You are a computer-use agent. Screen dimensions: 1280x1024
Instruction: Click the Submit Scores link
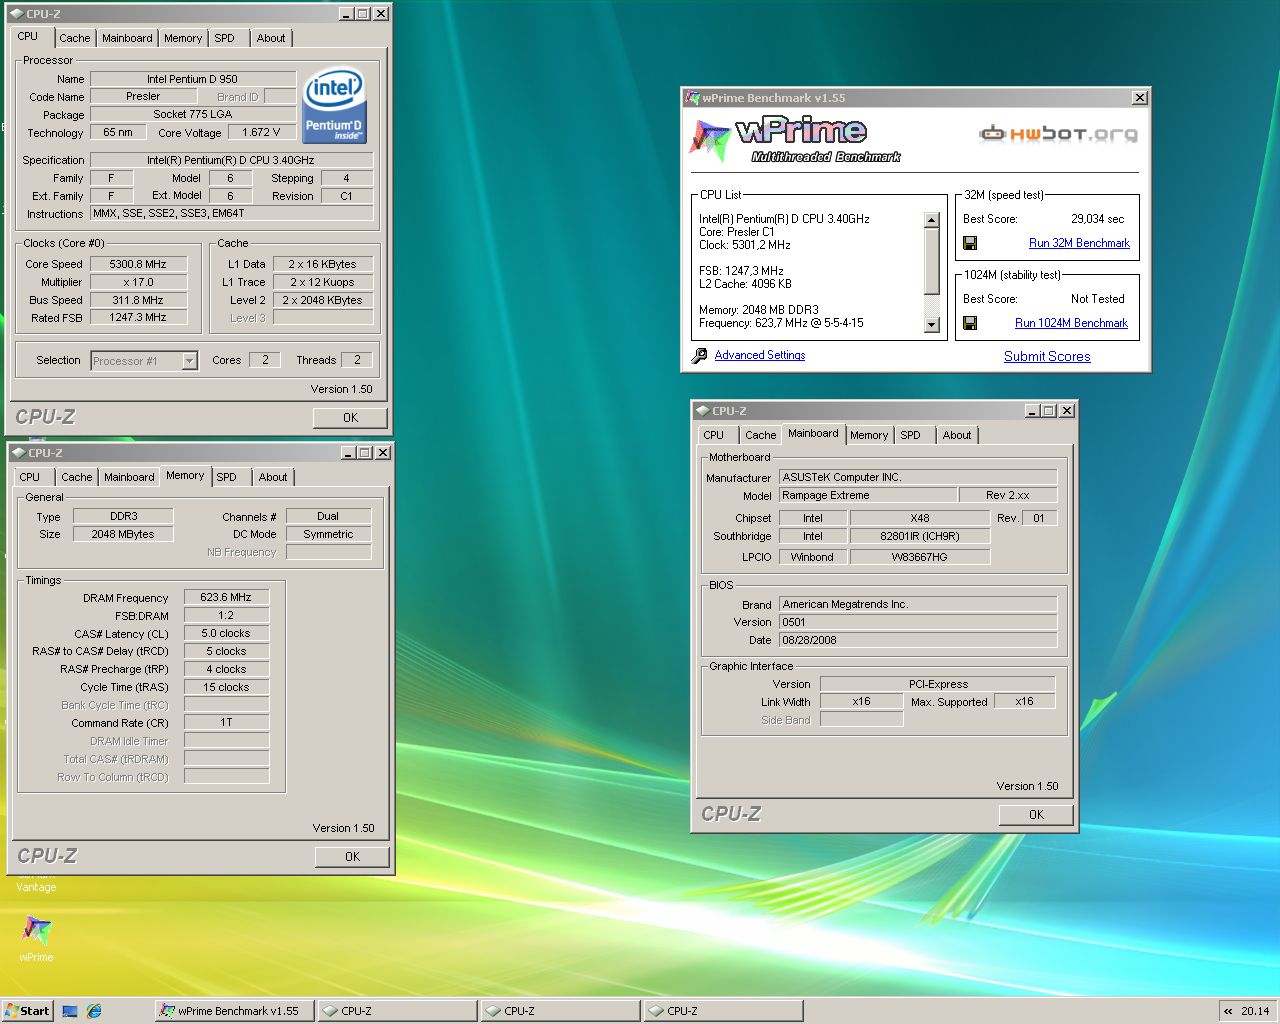[1047, 356]
